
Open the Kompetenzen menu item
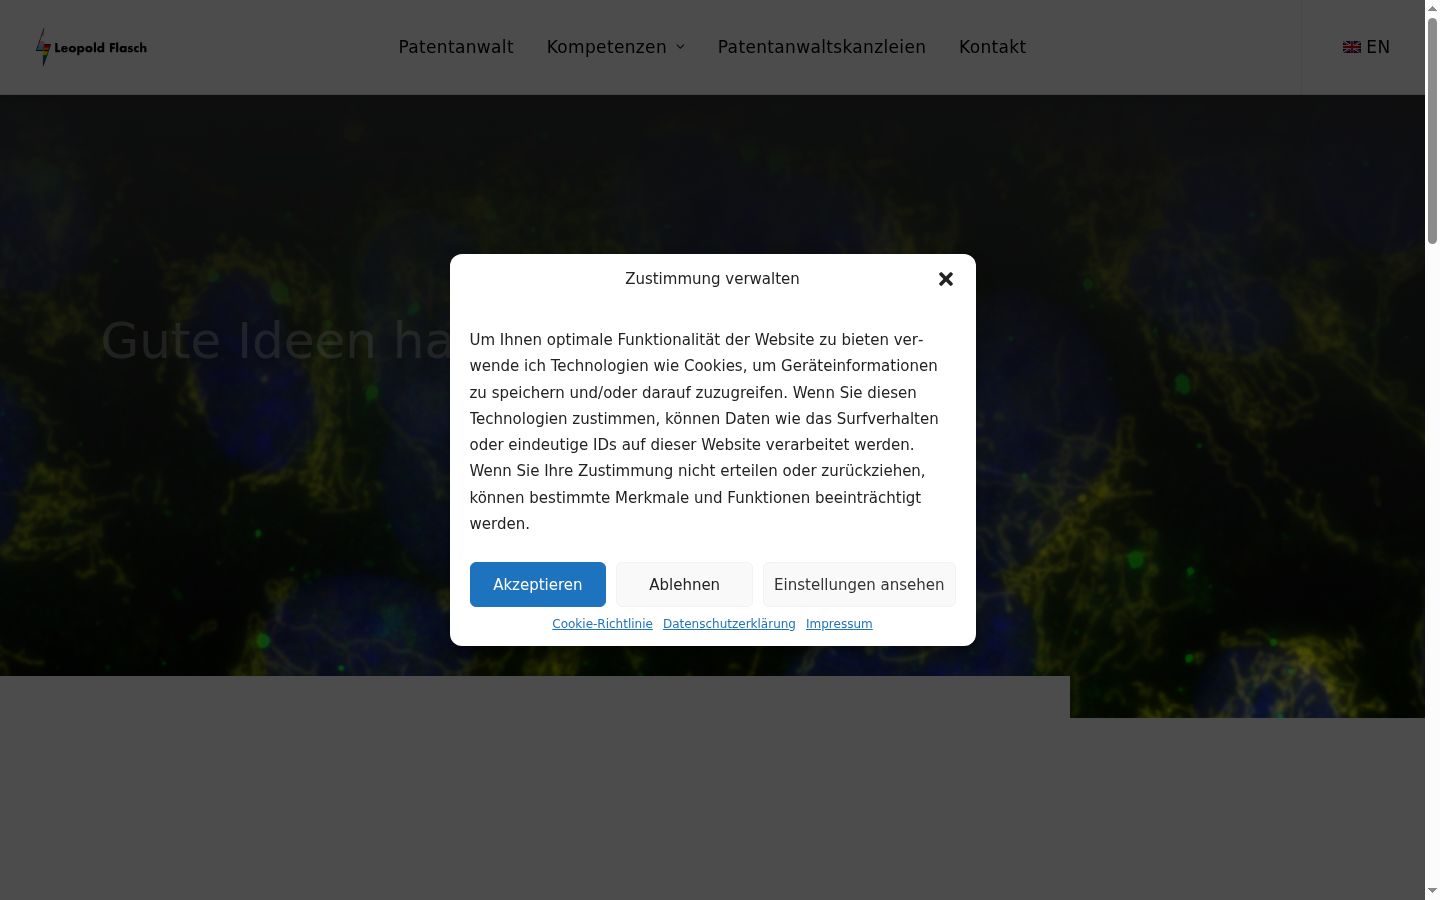pos(606,47)
